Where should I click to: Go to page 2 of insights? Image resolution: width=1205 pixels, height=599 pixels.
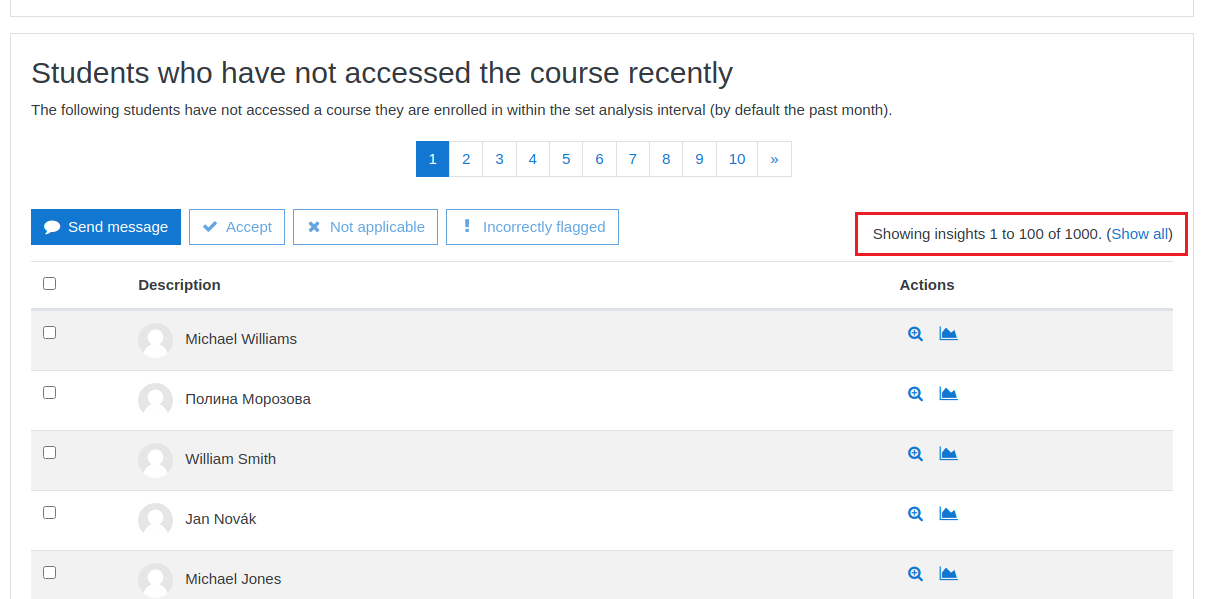pyautogui.click(x=466, y=159)
